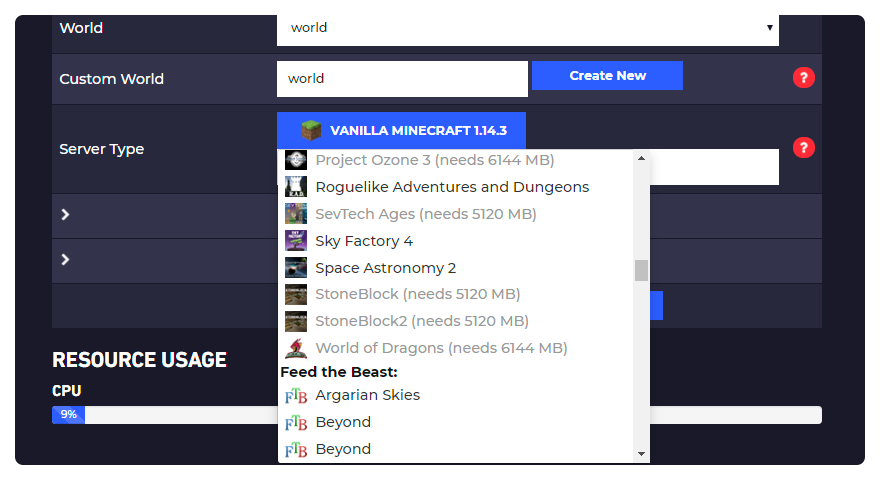Click the Feed the Beast group header
The width and height of the screenshot is (880, 480).
[x=339, y=372]
